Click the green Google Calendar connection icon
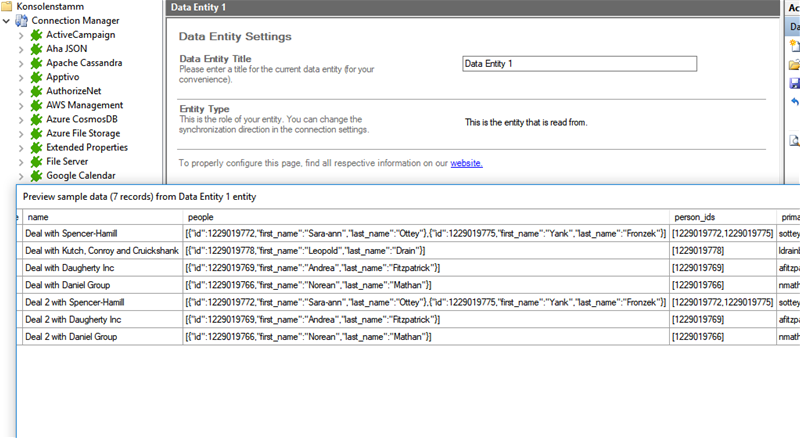The width and height of the screenshot is (800, 438). pyautogui.click(x=37, y=175)
